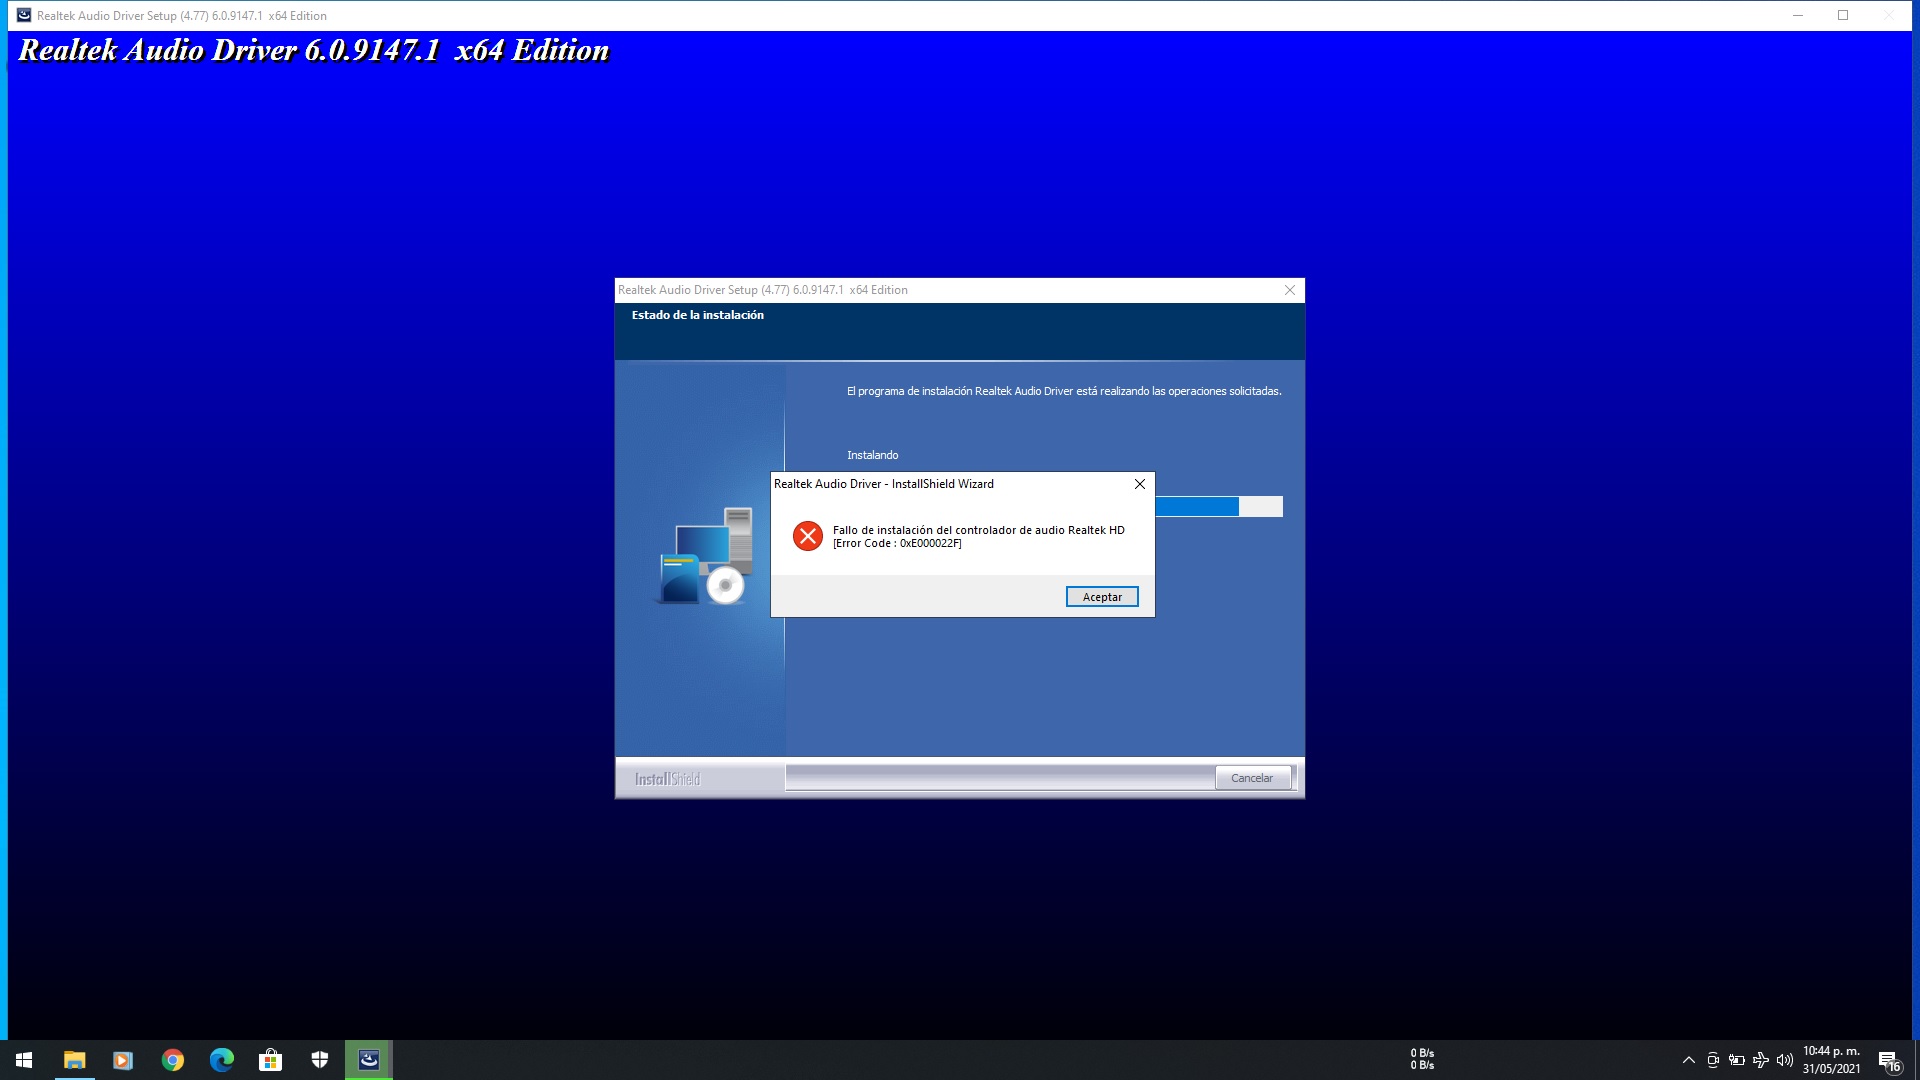
Task: Click the computer and disc setup image
Action: (705, 556)
